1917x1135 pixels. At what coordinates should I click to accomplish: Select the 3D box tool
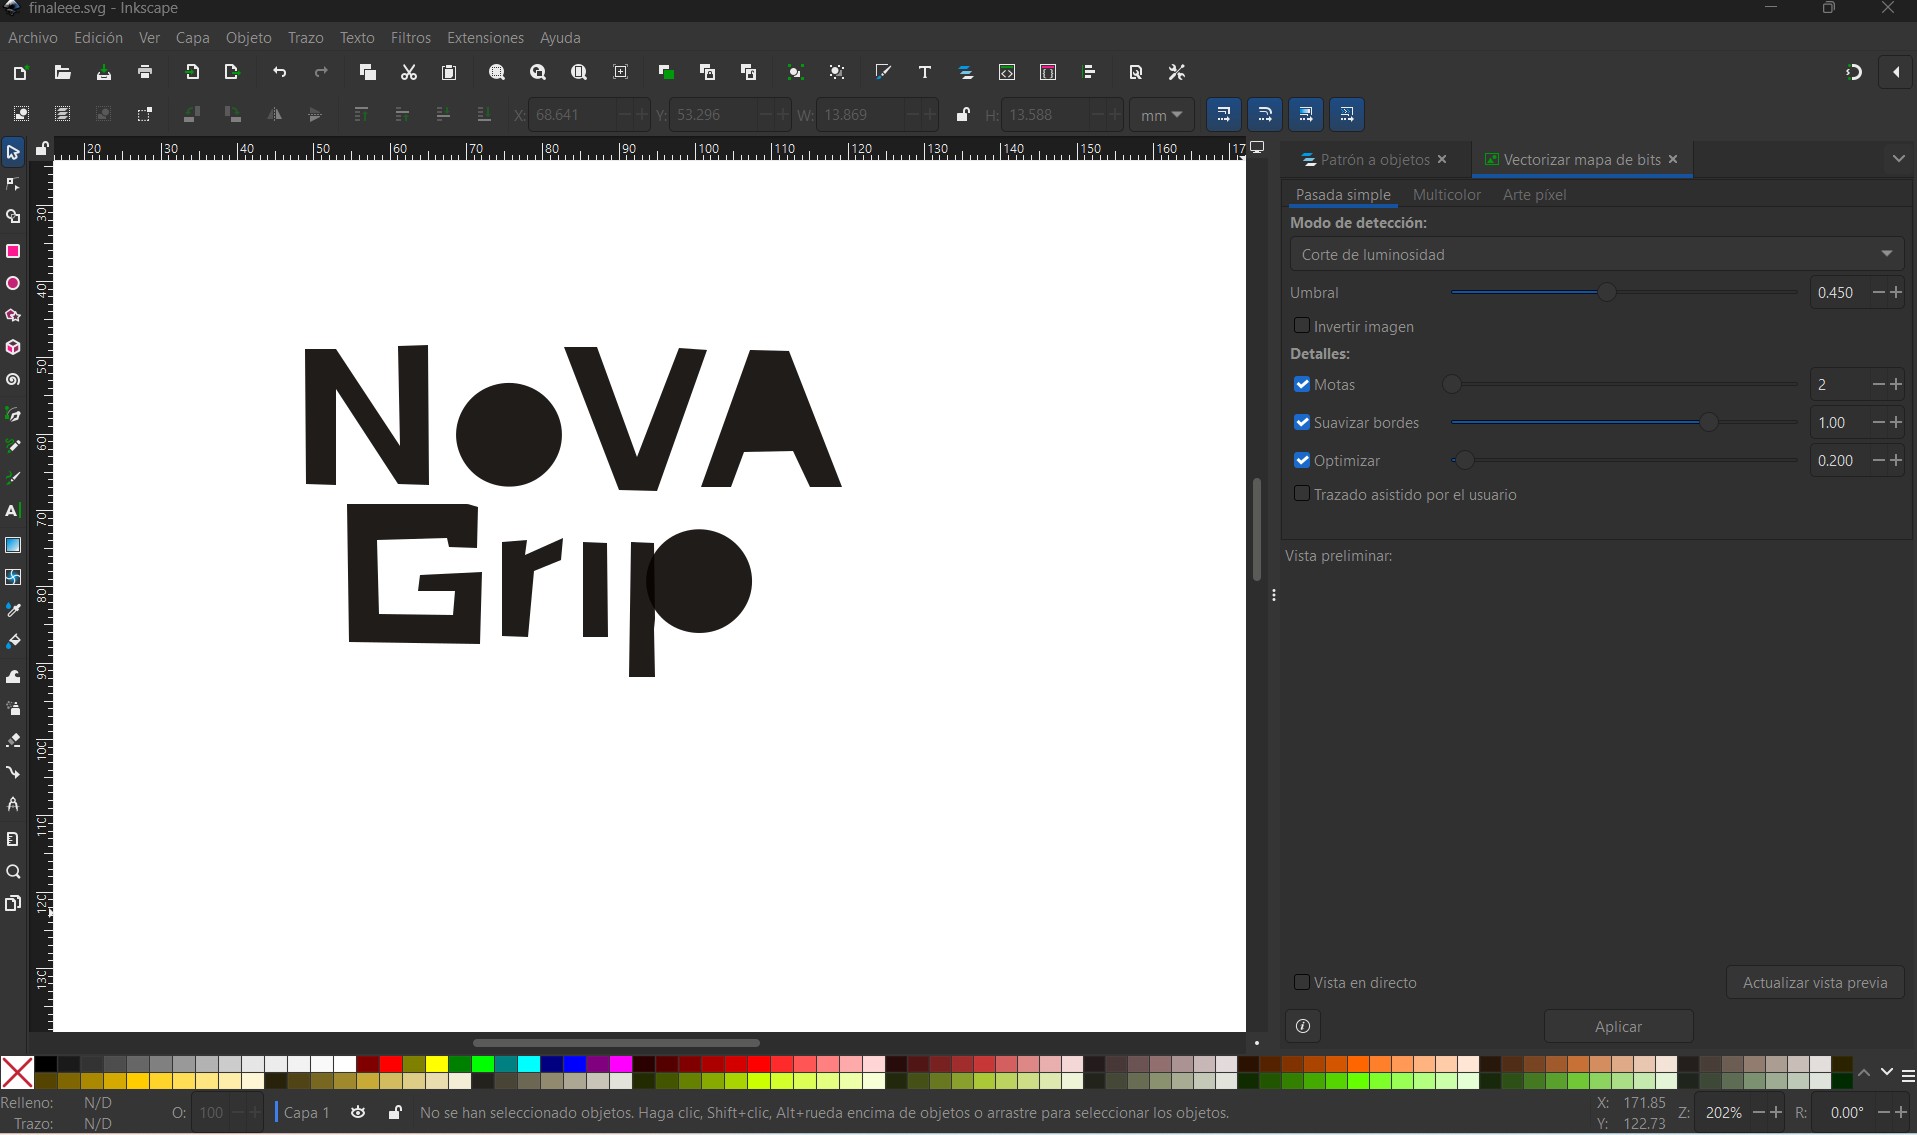[13, 348]
